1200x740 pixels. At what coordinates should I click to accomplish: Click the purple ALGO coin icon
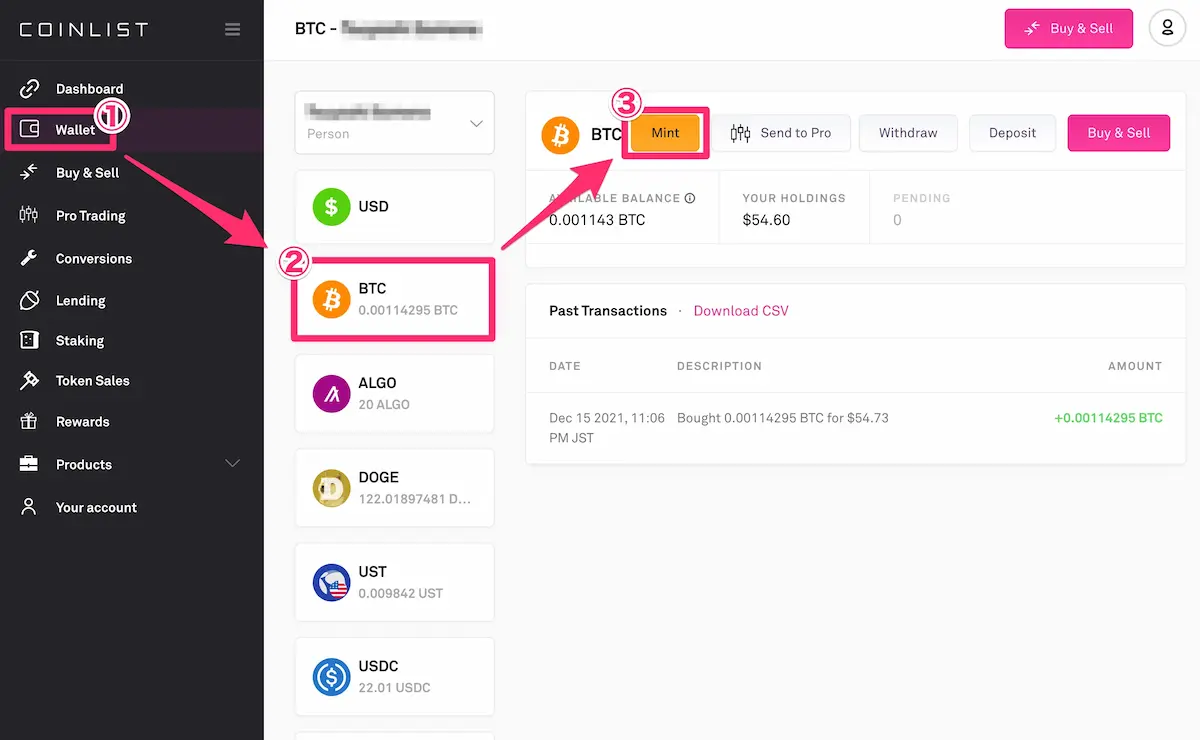point(331,394)
